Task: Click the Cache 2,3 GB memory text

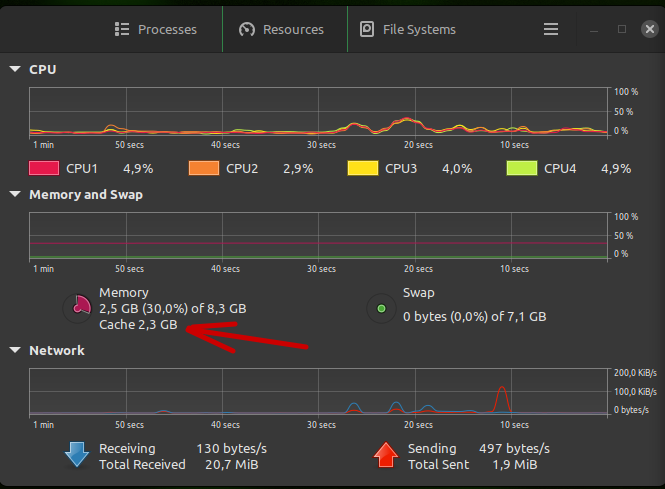Action: point(138,324)
